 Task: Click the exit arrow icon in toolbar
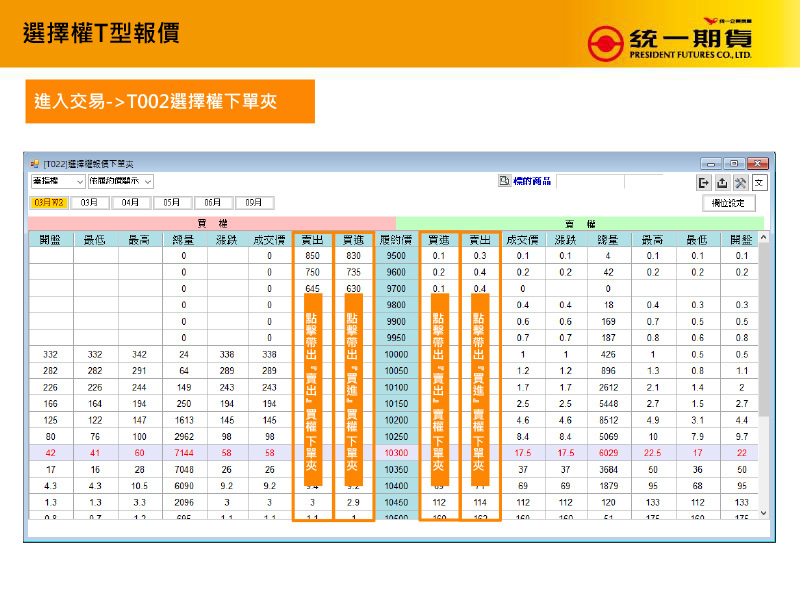[x=704, y=183]
